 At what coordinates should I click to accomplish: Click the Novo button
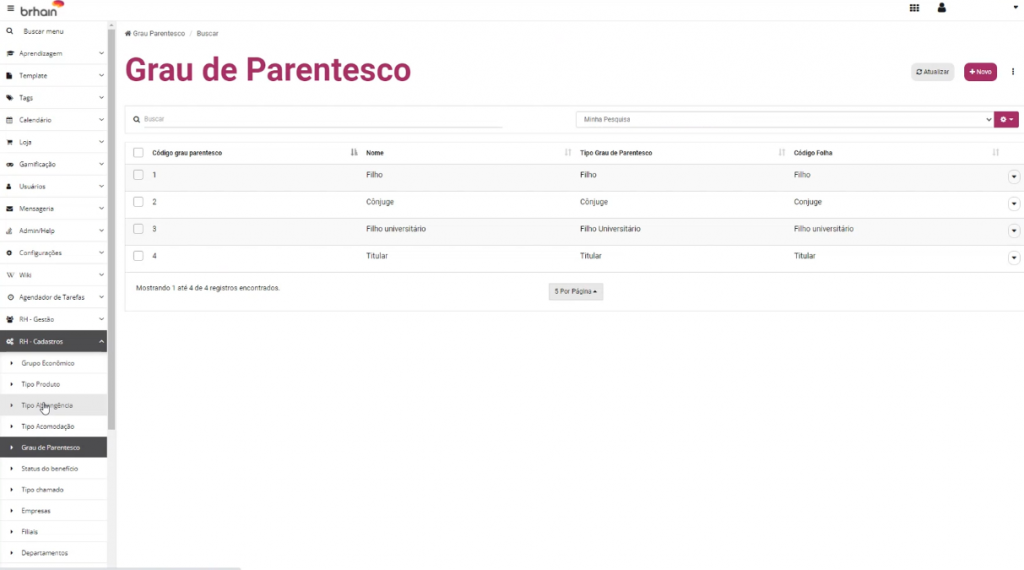tap(980, 72)
